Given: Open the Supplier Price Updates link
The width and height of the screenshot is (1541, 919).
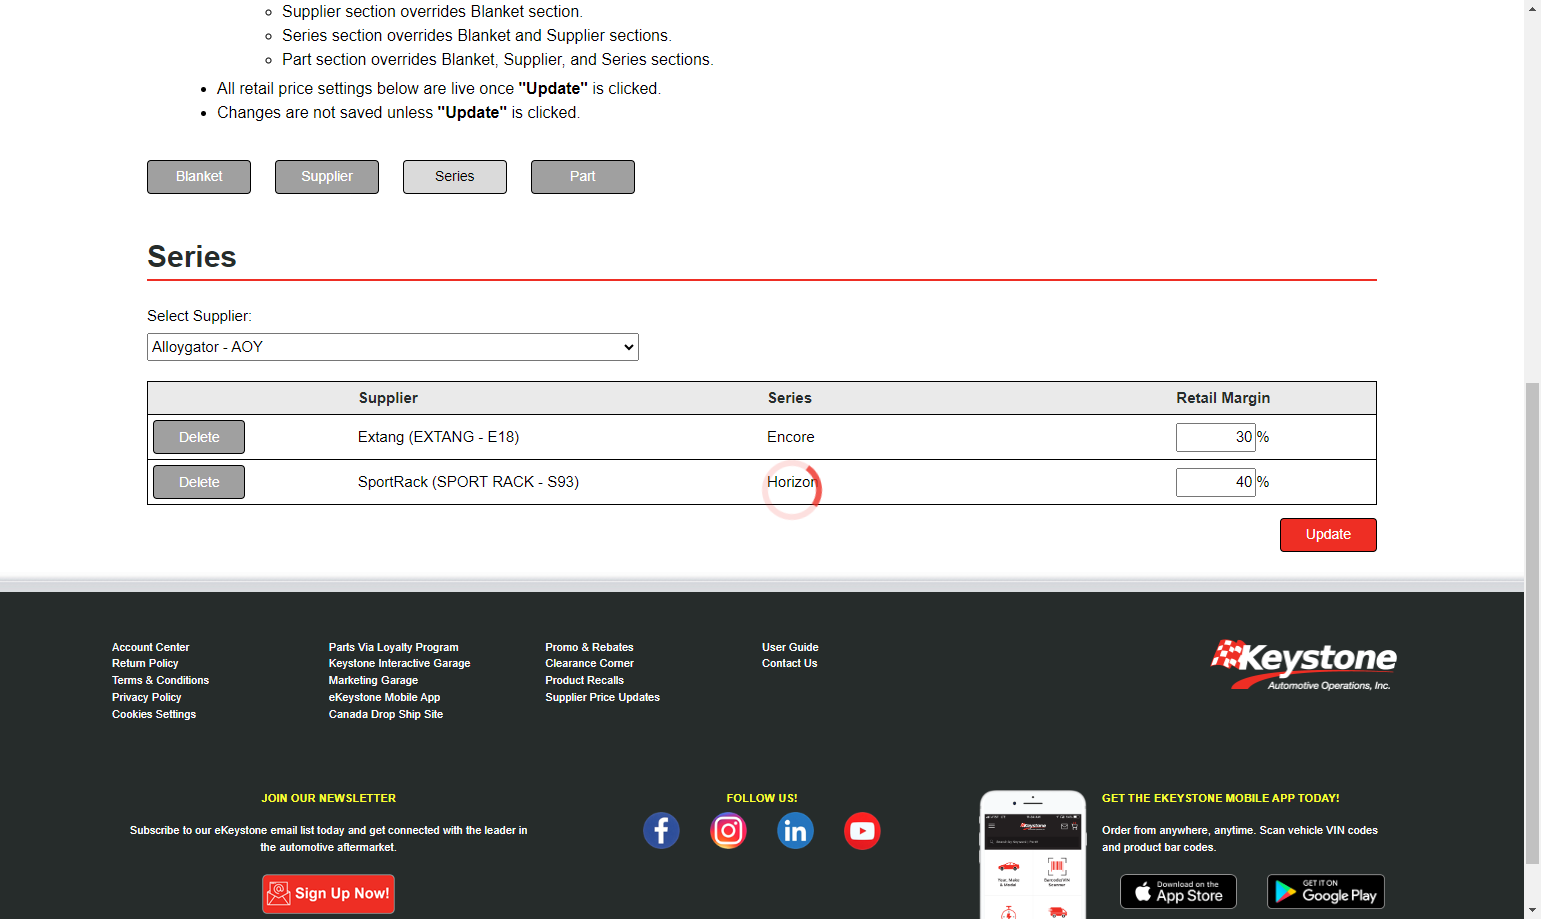Looking at the screenshot, I should coord(603,698).
